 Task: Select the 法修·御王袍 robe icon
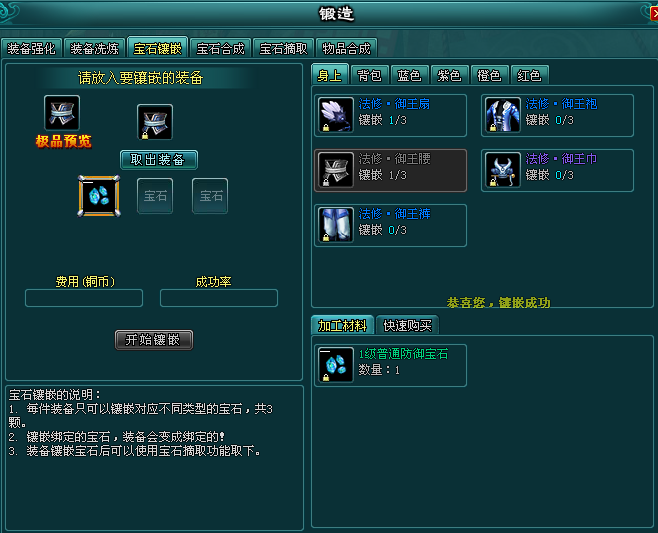pyautogui.click(x=502, y=115)
